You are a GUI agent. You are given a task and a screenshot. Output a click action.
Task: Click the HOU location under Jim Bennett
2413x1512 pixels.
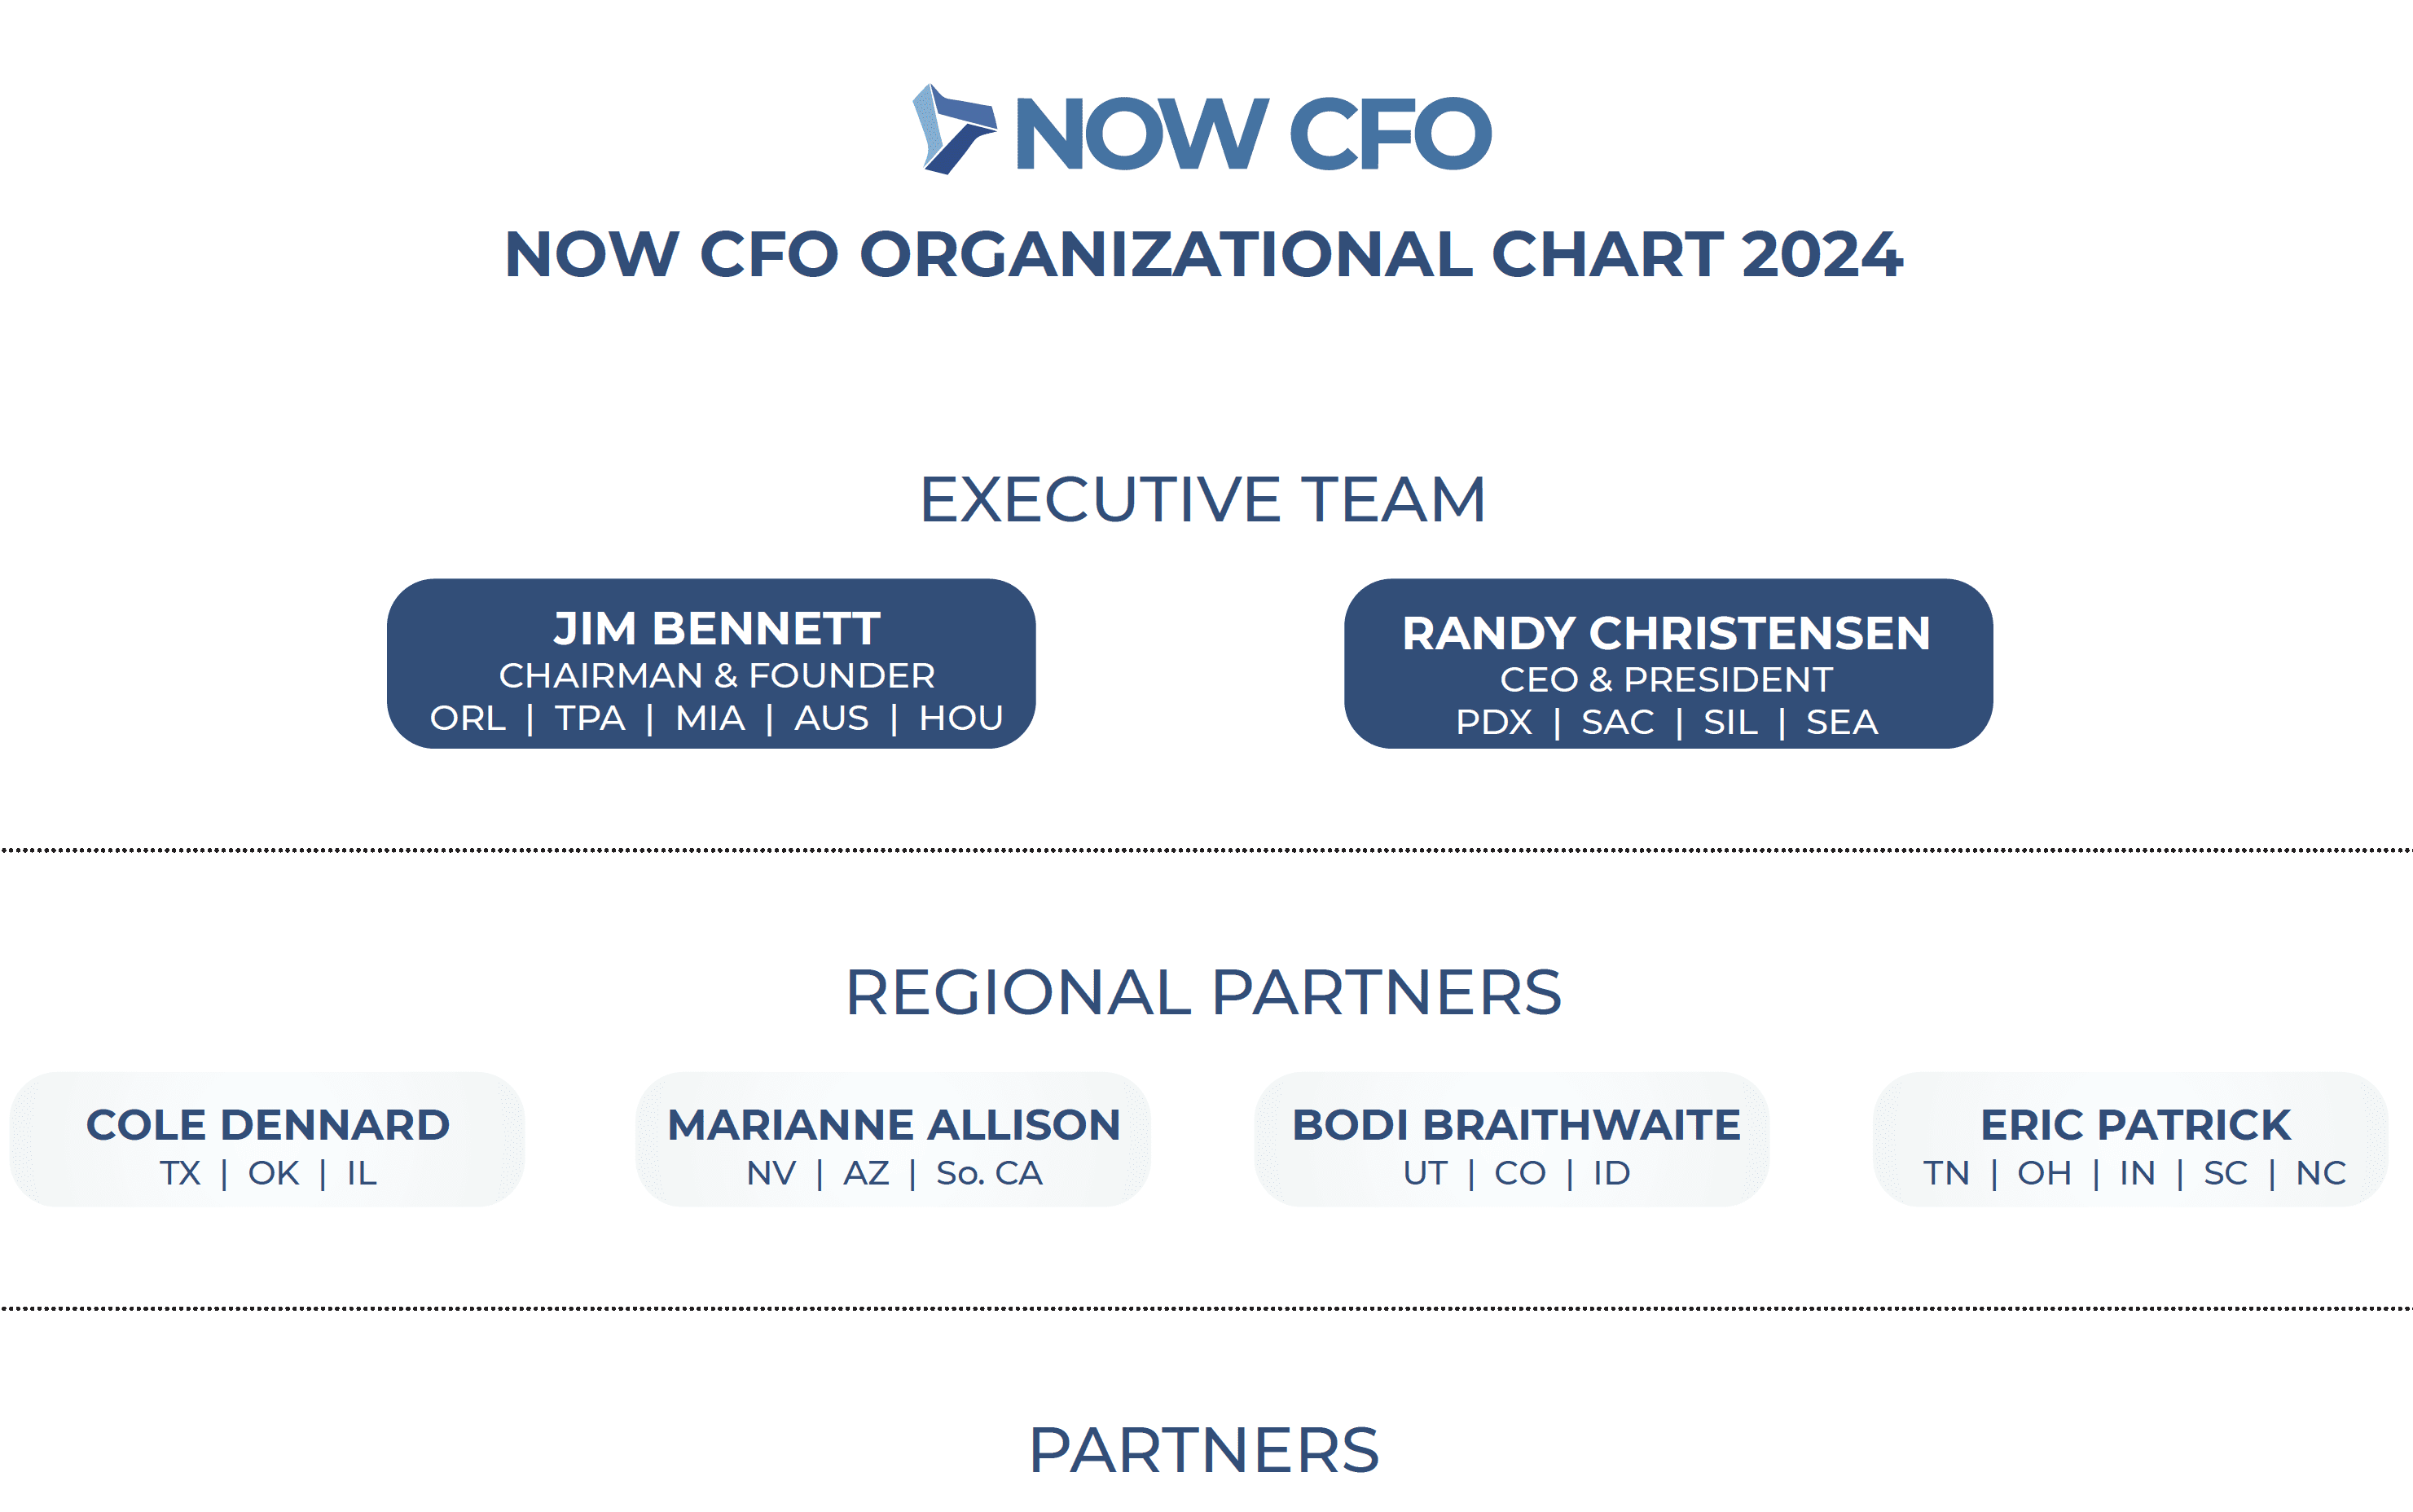[x=961, y=718]
